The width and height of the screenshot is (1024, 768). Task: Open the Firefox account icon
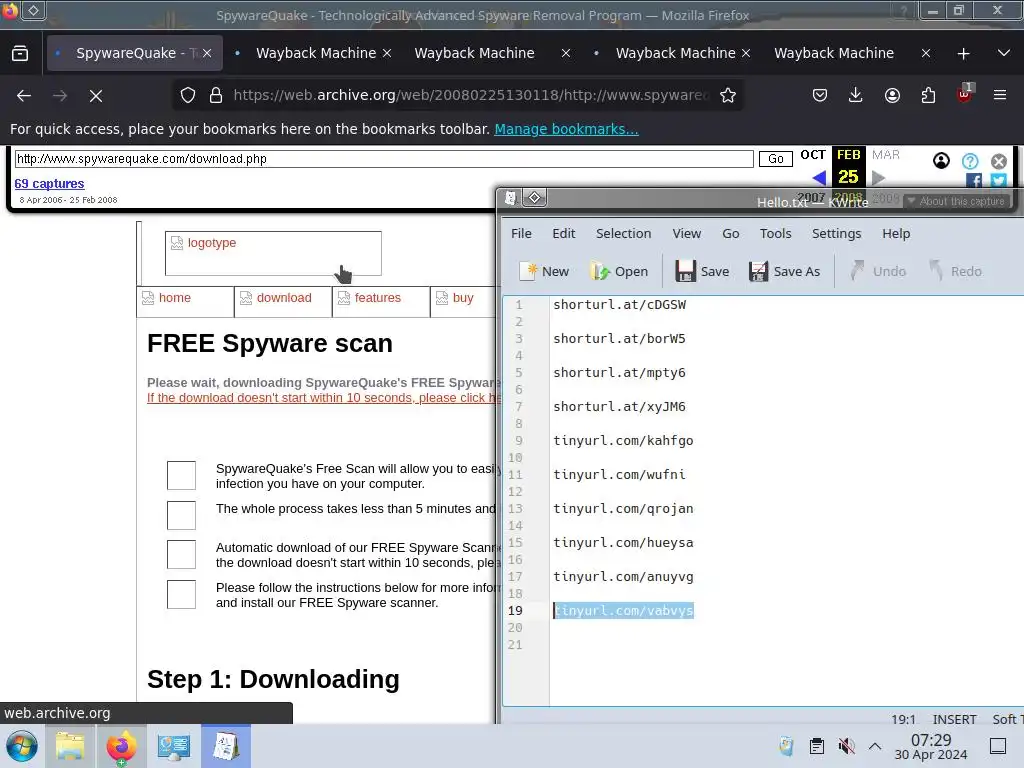click(x=892, y=95)
